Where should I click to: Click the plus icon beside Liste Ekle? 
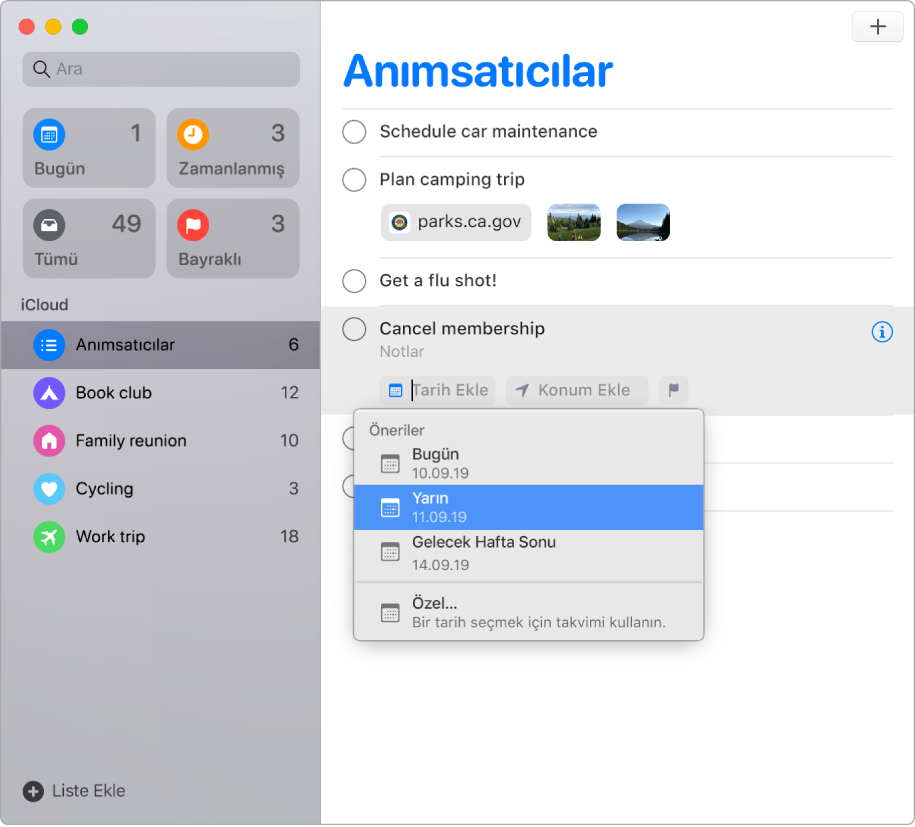click(x=33, y=791)
